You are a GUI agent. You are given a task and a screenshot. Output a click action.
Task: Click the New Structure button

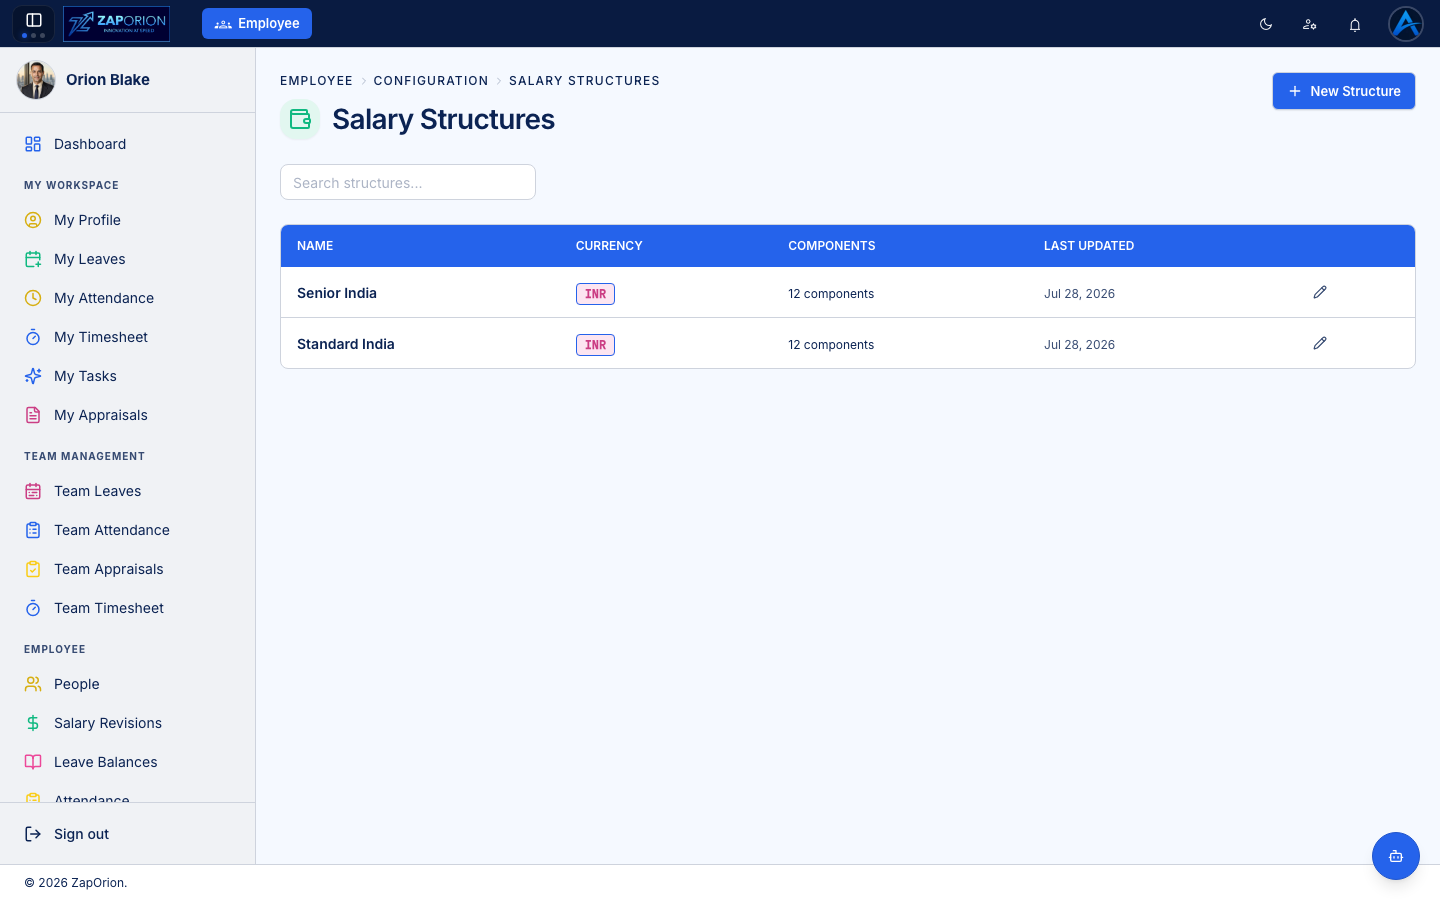tap(1343, 91)
